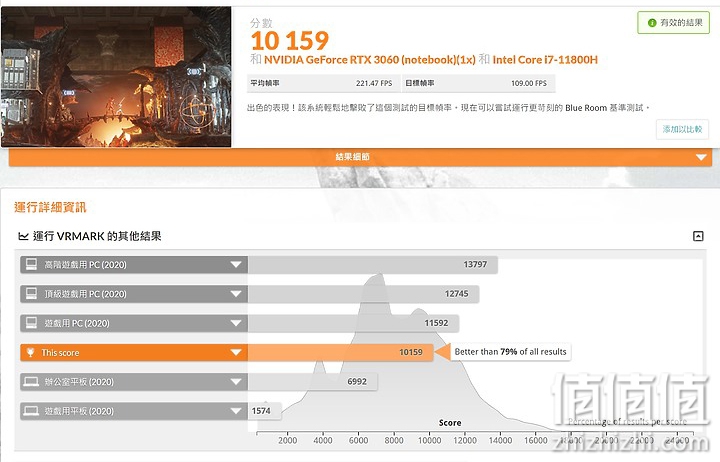720x462 pixels.
Task: Expand 辦公室平板 (2020) dropdown arrow
Action: pos(236,382)
